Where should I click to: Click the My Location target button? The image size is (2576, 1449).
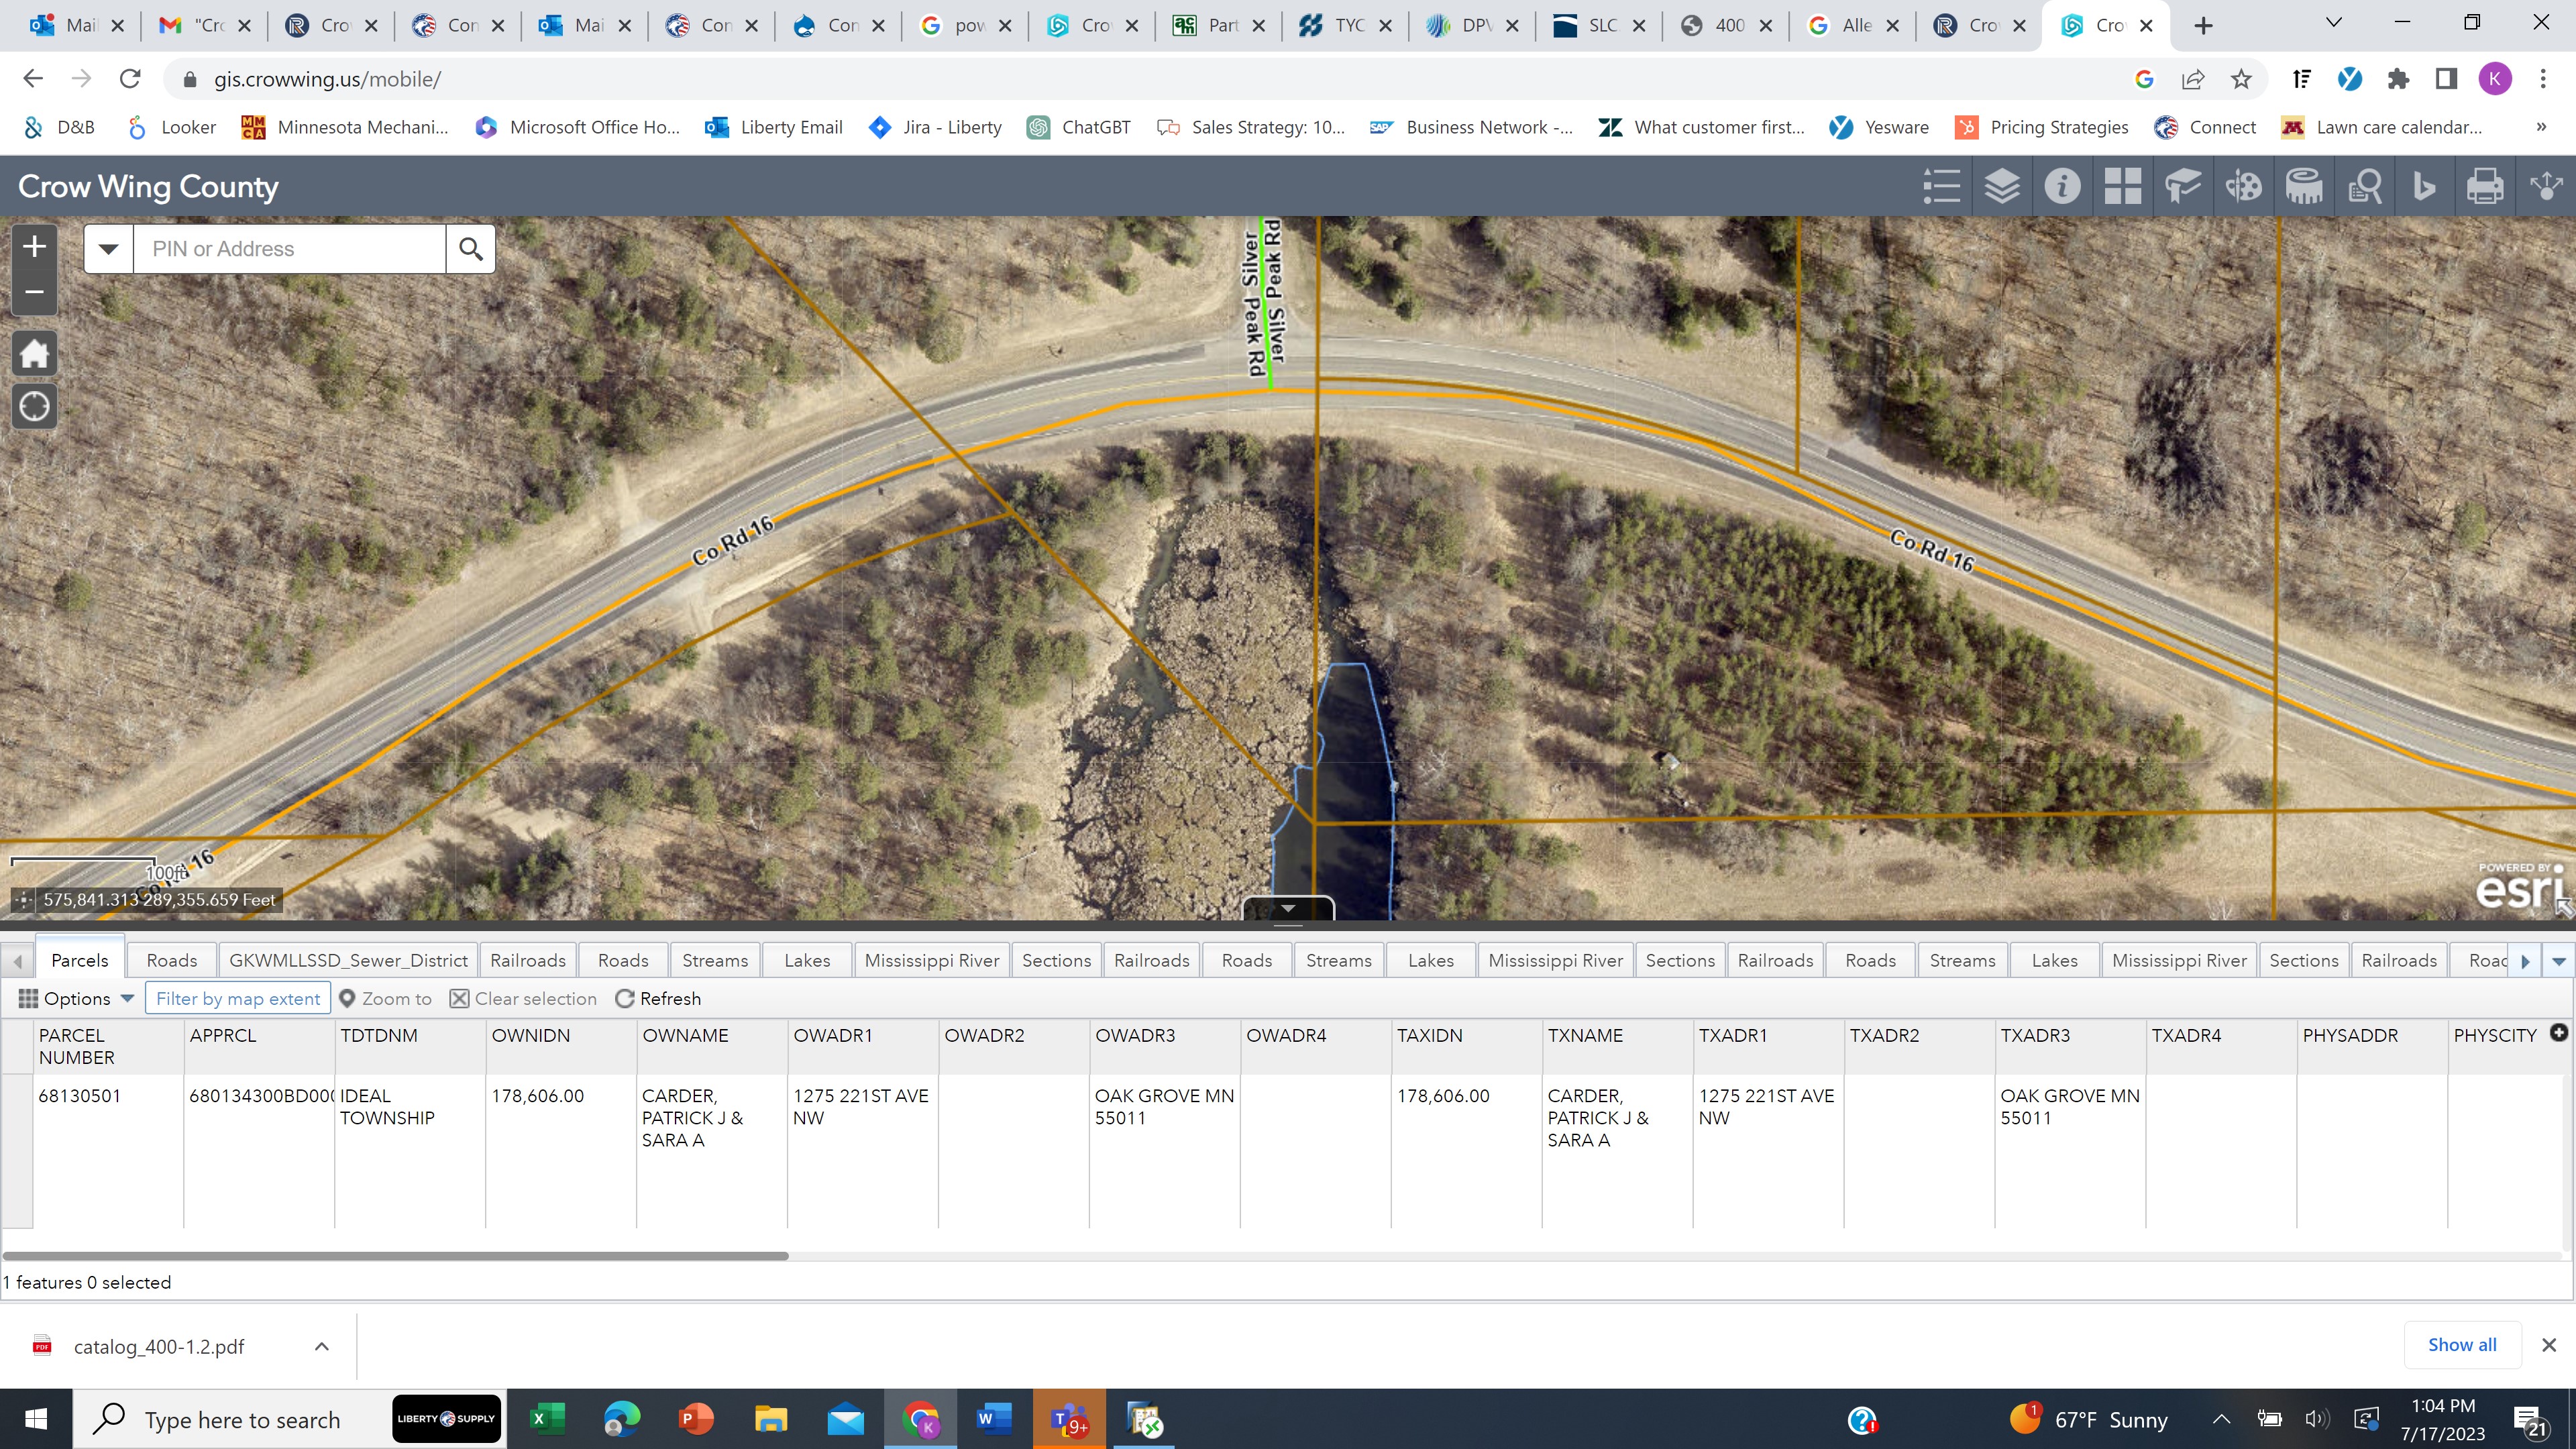pos(34,407)
